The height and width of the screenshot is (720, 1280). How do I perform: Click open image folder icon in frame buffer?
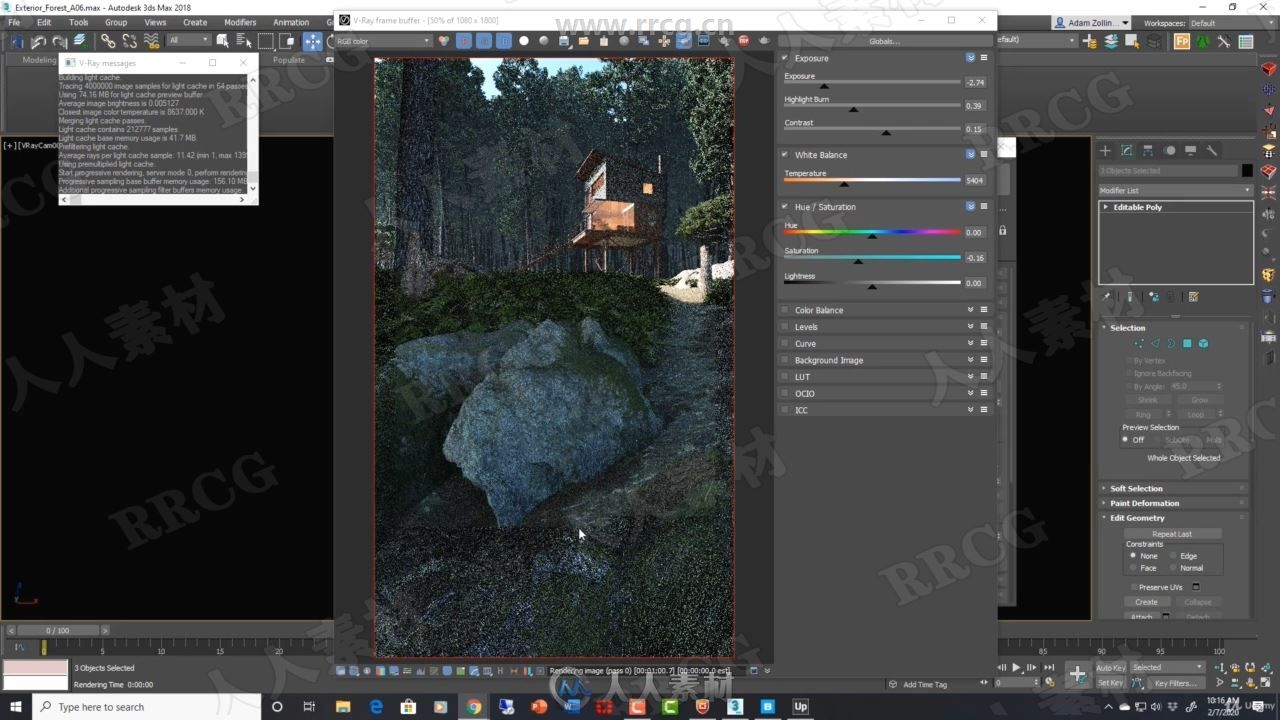(584, 41)
